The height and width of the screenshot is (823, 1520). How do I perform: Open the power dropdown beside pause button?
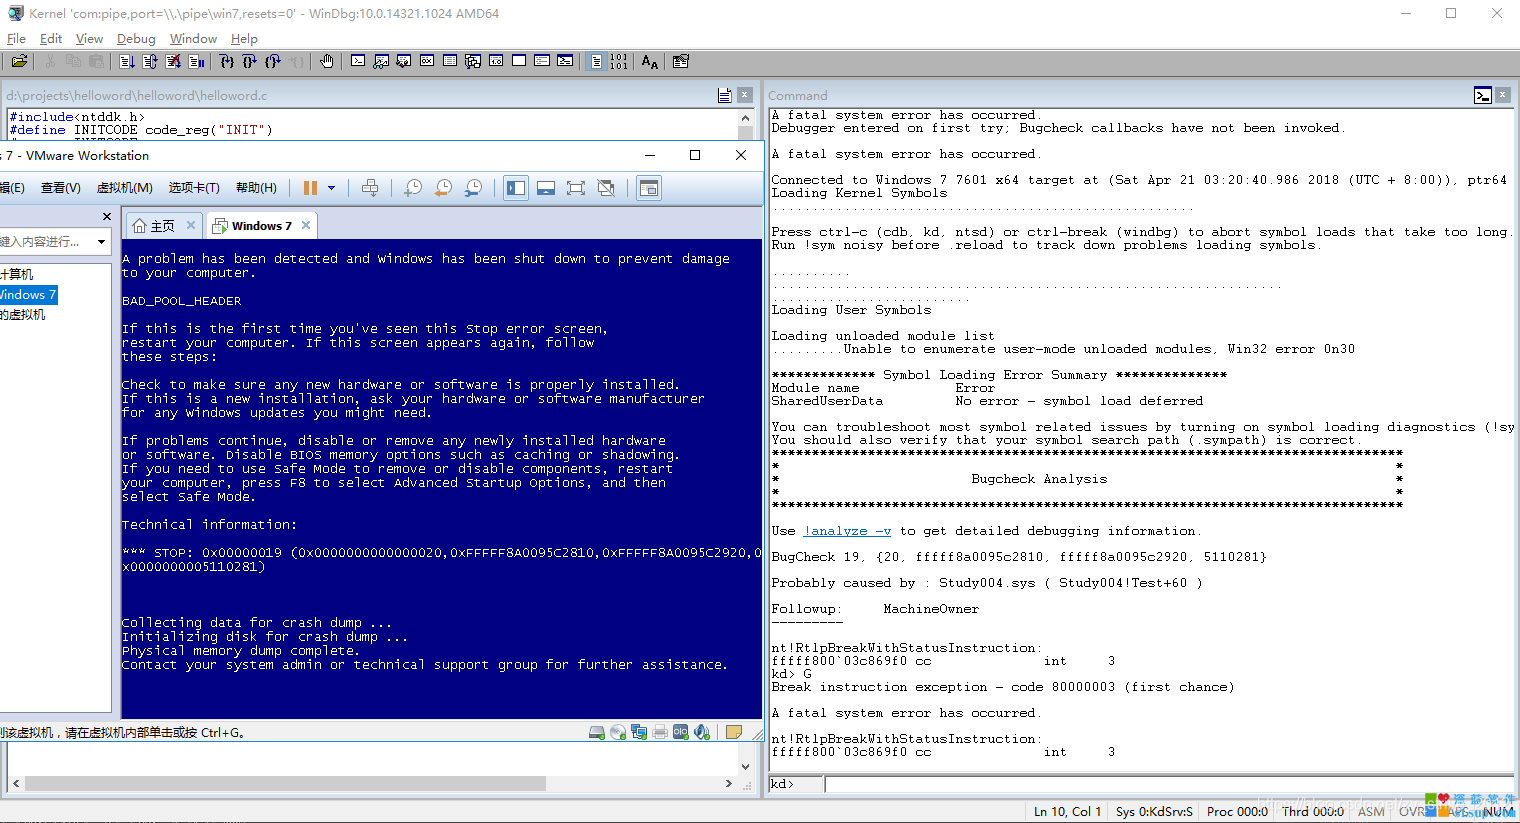(331, 188)
